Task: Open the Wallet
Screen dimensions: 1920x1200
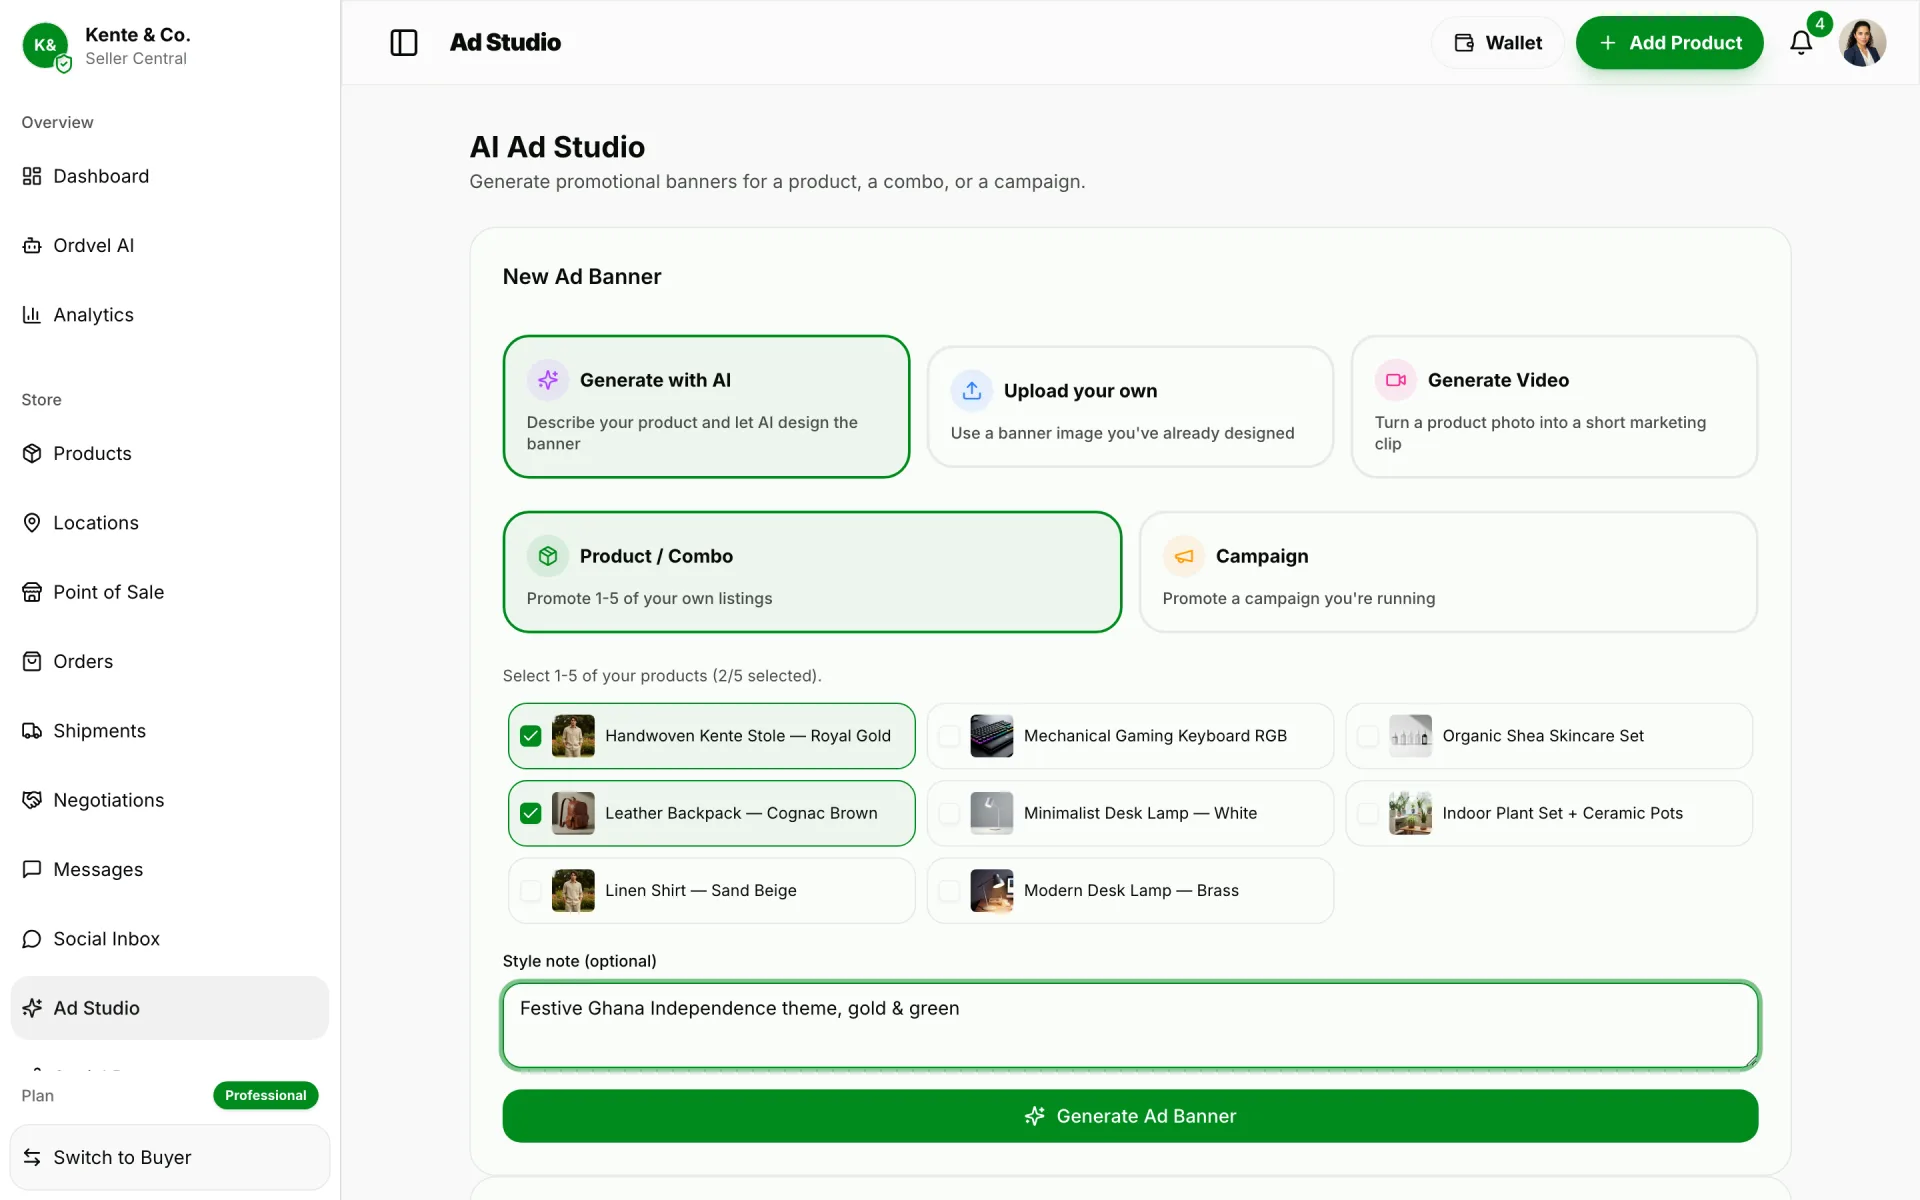Action: 1497,42
